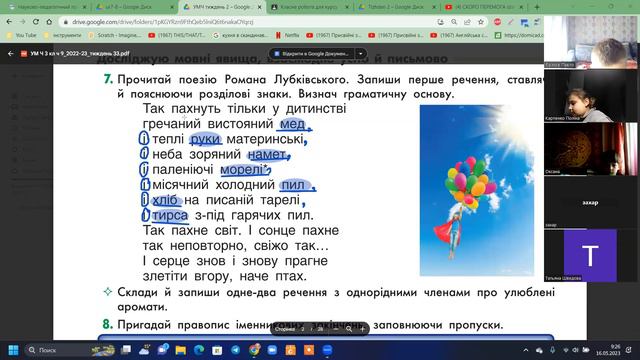Screen dimensions: 640x360
Task: Open the weather widget on taskbar
Action: point(144,350)
